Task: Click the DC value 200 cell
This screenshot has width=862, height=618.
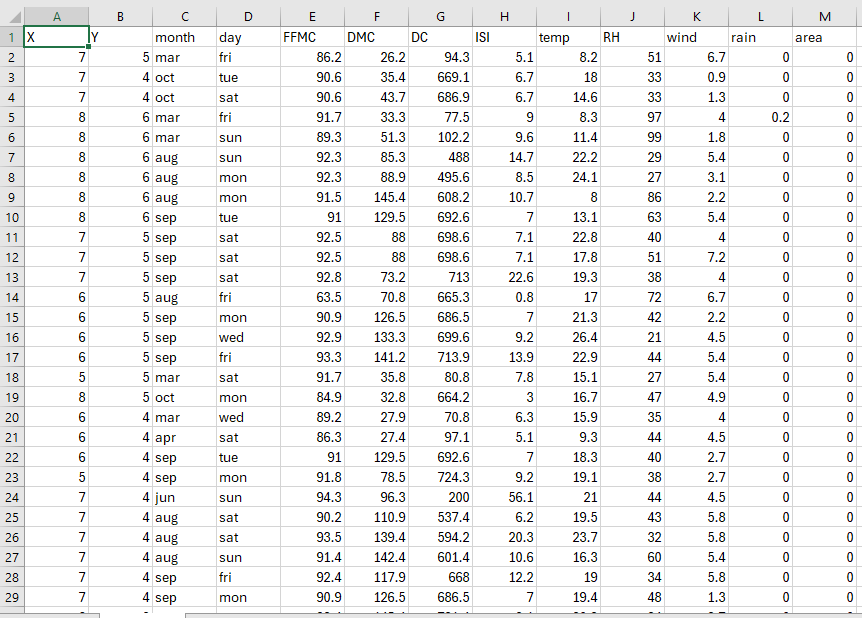Action: [440, 498]
